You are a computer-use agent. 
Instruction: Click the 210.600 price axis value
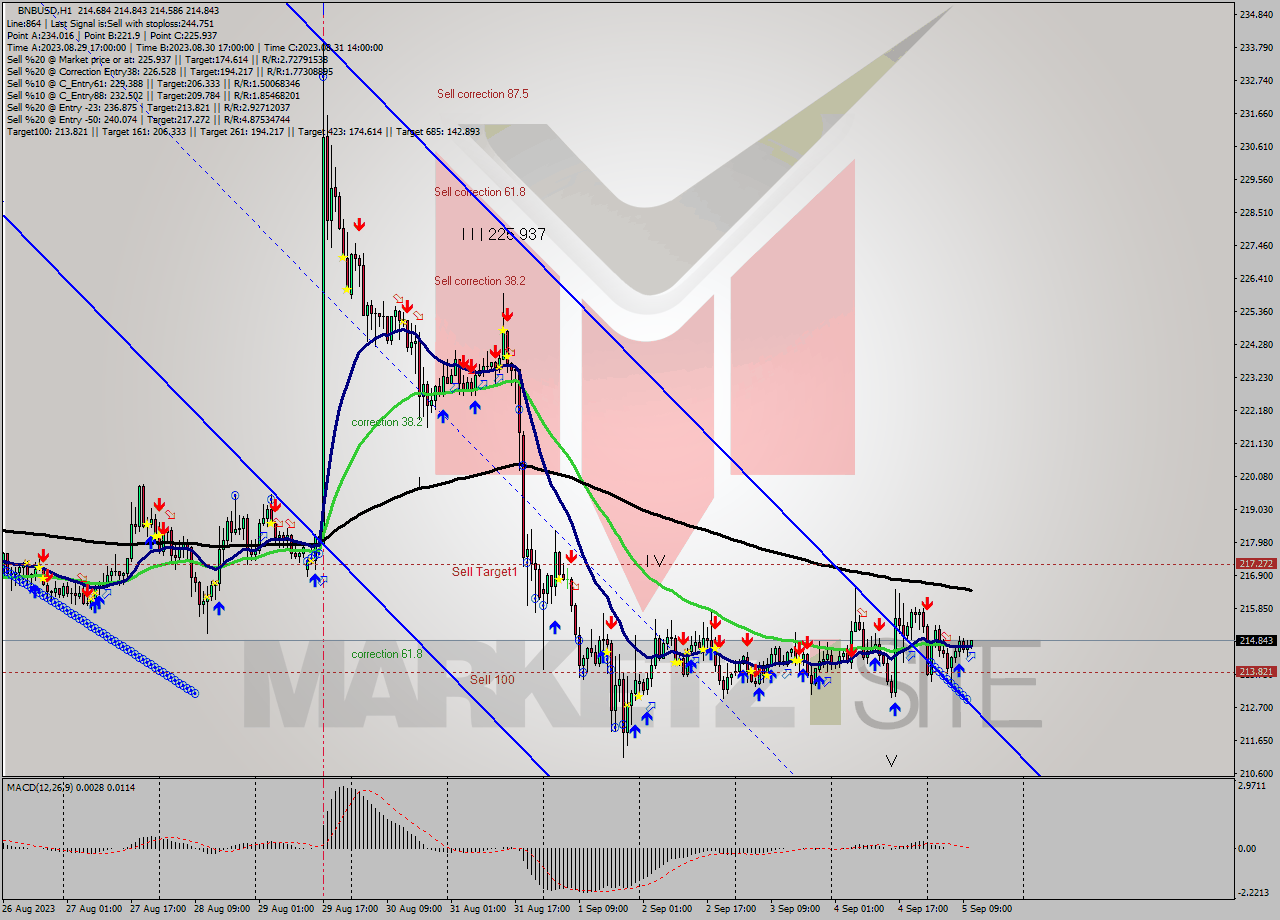[x=1256, y=773]
